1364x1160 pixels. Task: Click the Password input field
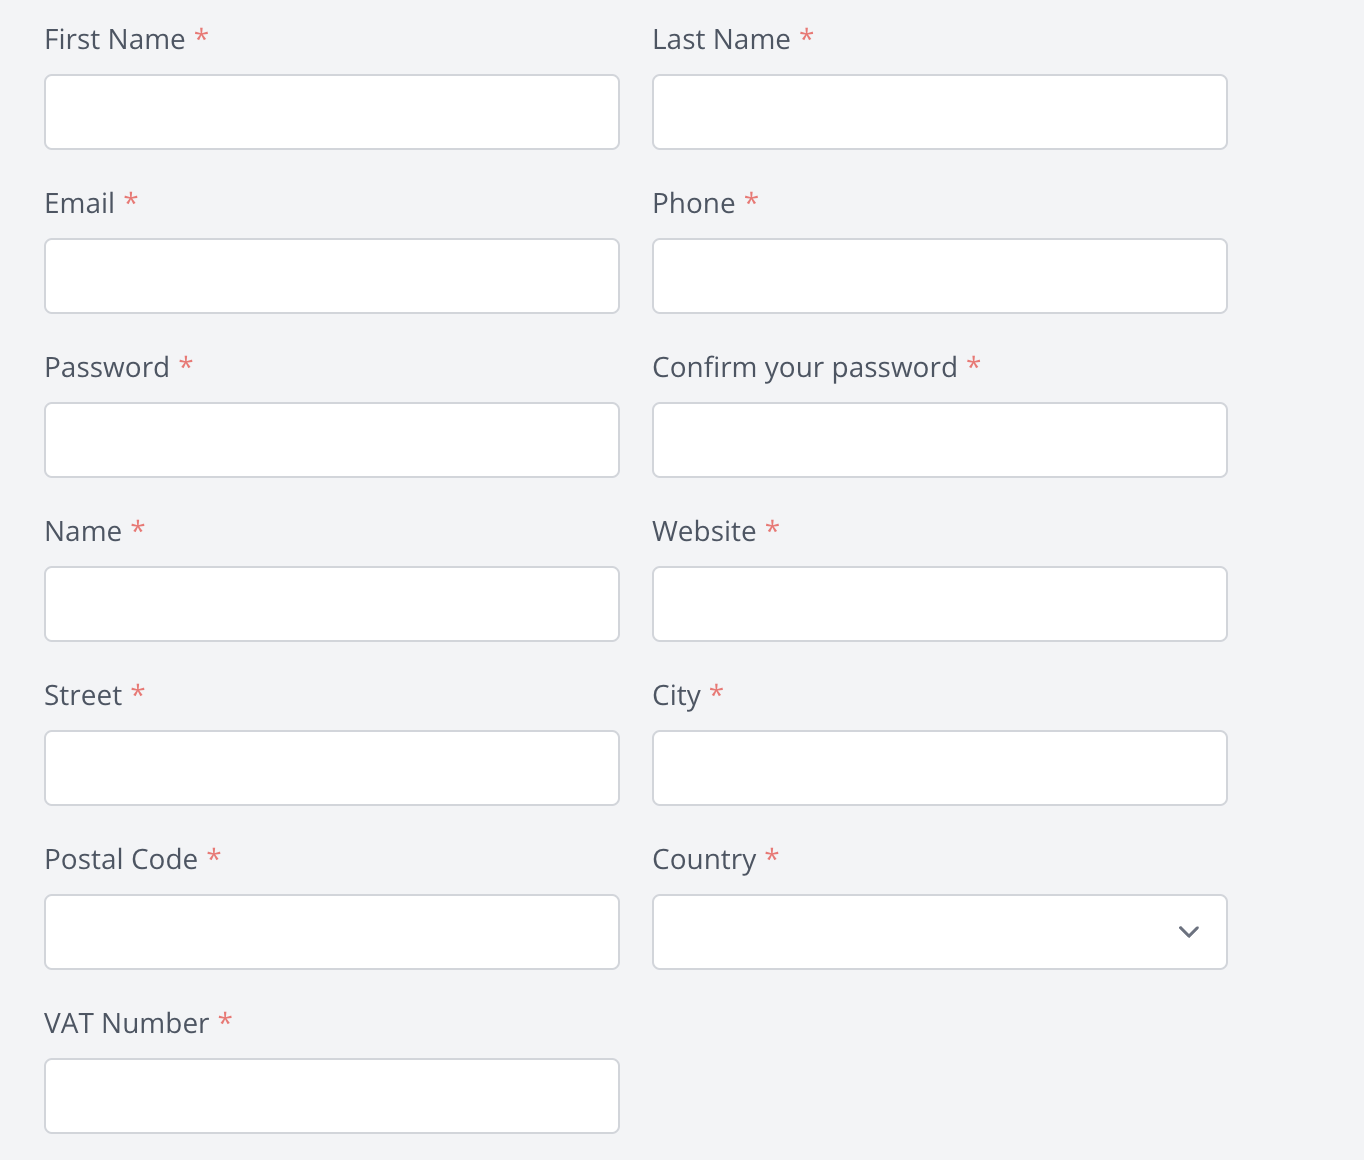coord(331,439)
